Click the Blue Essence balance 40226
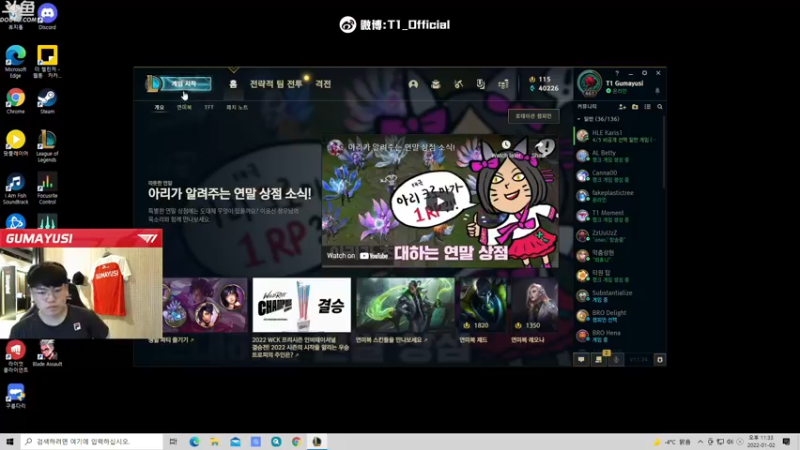This screenshot has width=800, height=450. click(544, 88)
